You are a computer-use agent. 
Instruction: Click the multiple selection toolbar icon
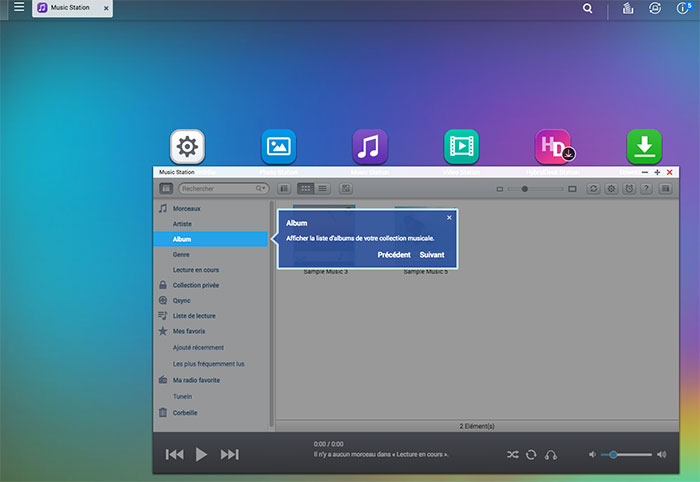[346, 189]
